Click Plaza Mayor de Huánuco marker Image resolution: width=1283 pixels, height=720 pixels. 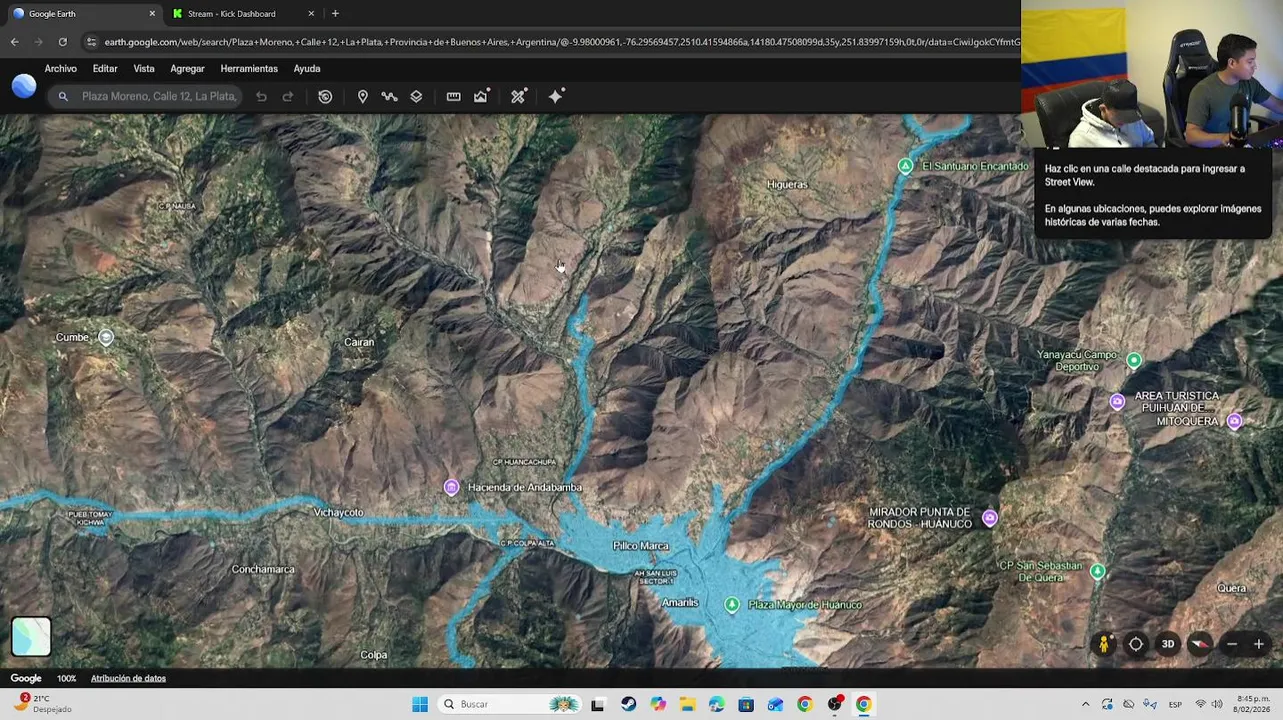coord(732,605)
